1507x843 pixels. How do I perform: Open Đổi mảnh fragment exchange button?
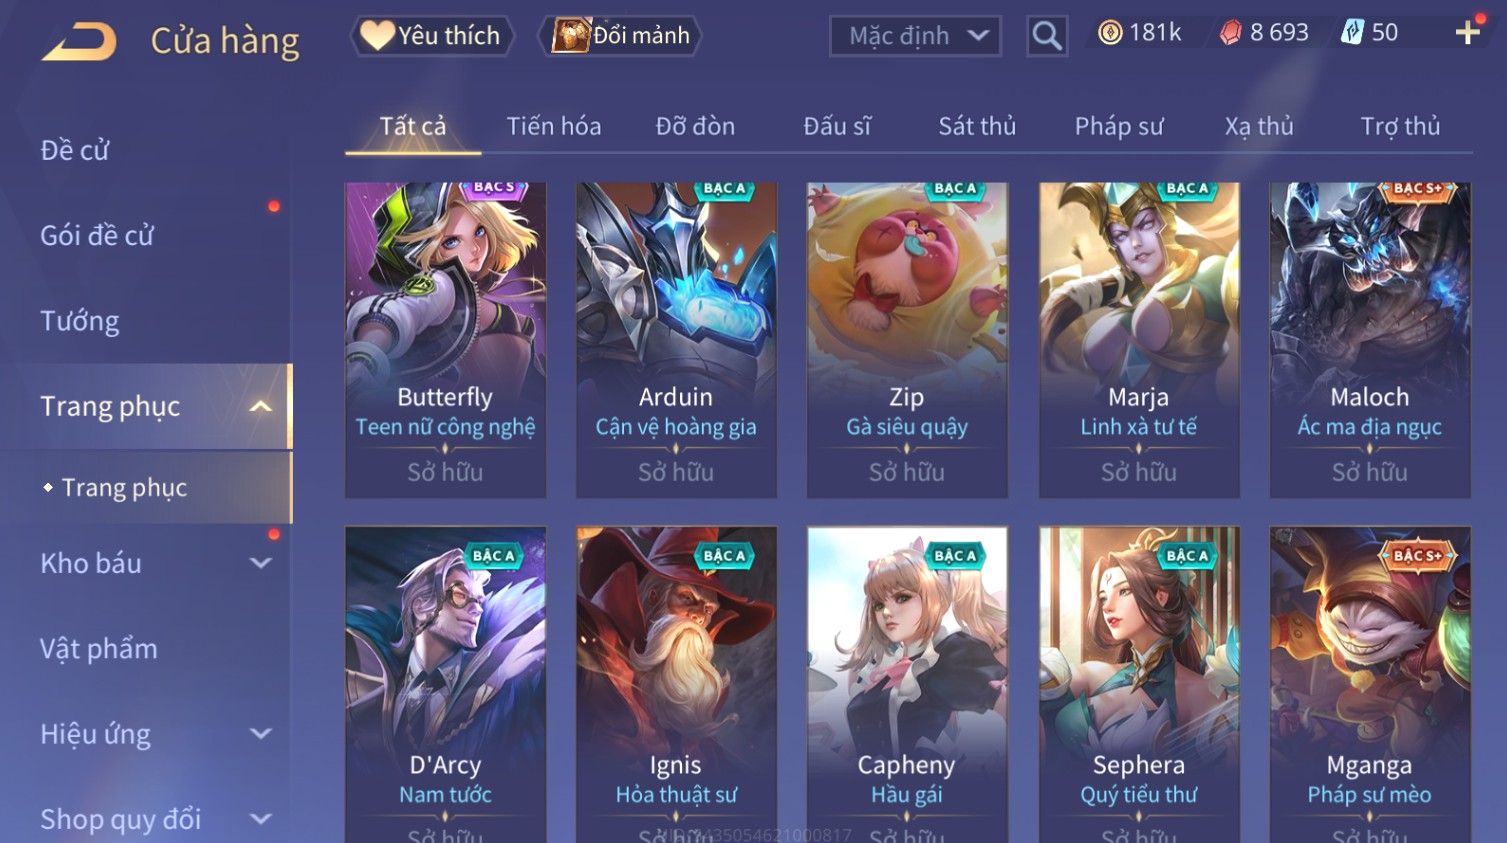[620, 35]
